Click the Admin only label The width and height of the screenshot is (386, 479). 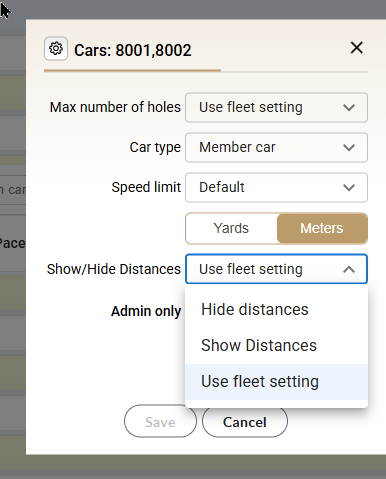tap(146, 311)
